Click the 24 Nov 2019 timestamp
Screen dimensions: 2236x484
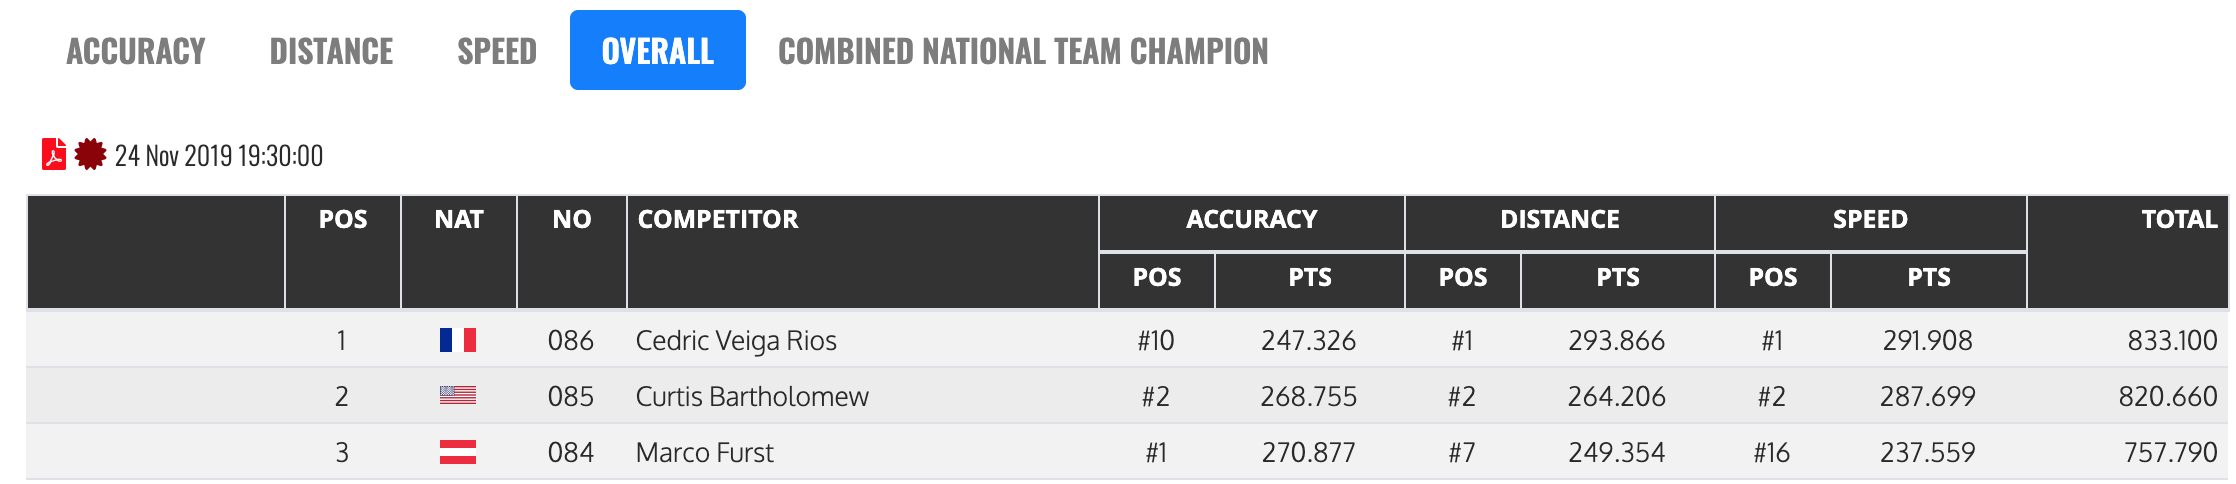(219, 156)
